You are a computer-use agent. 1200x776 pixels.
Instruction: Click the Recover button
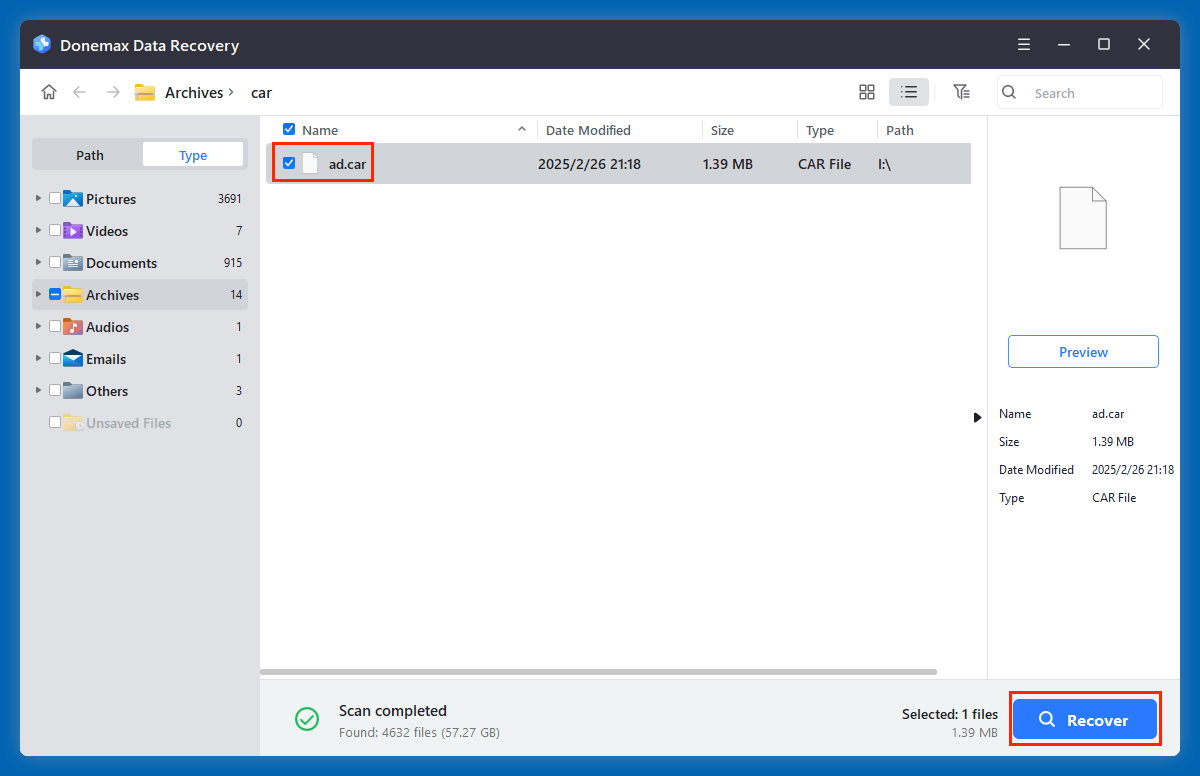click(1085, 719)
